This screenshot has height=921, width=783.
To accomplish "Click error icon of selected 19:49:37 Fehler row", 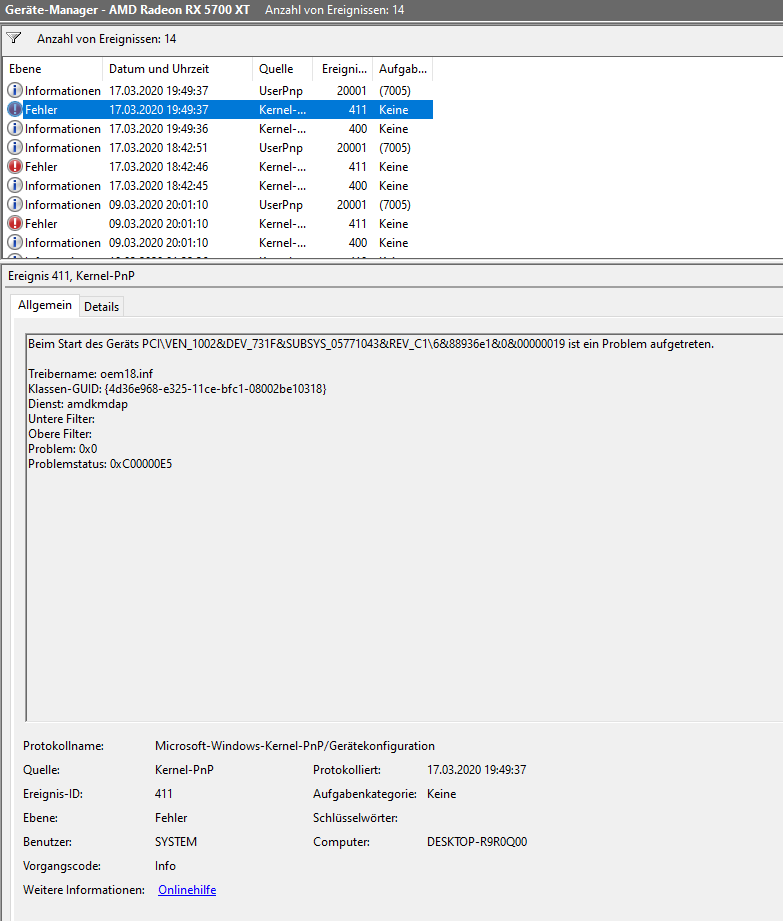I will pos(15,109).
